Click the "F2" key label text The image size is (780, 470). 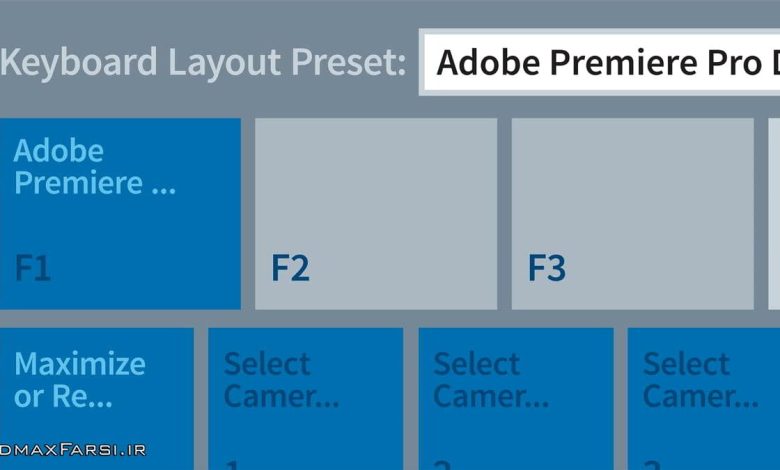pyautogui.click(x=290, y=268)
